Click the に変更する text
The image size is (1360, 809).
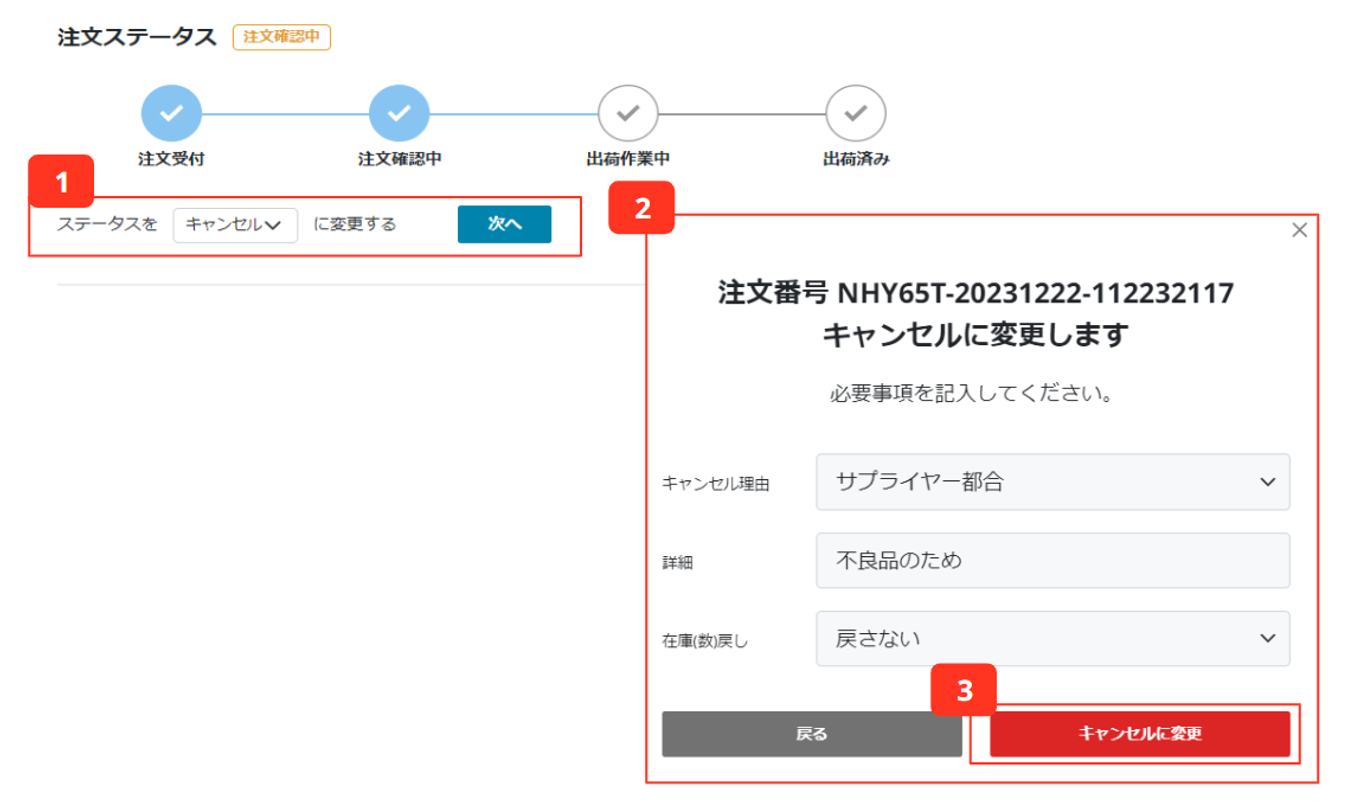tap(355, 224)
